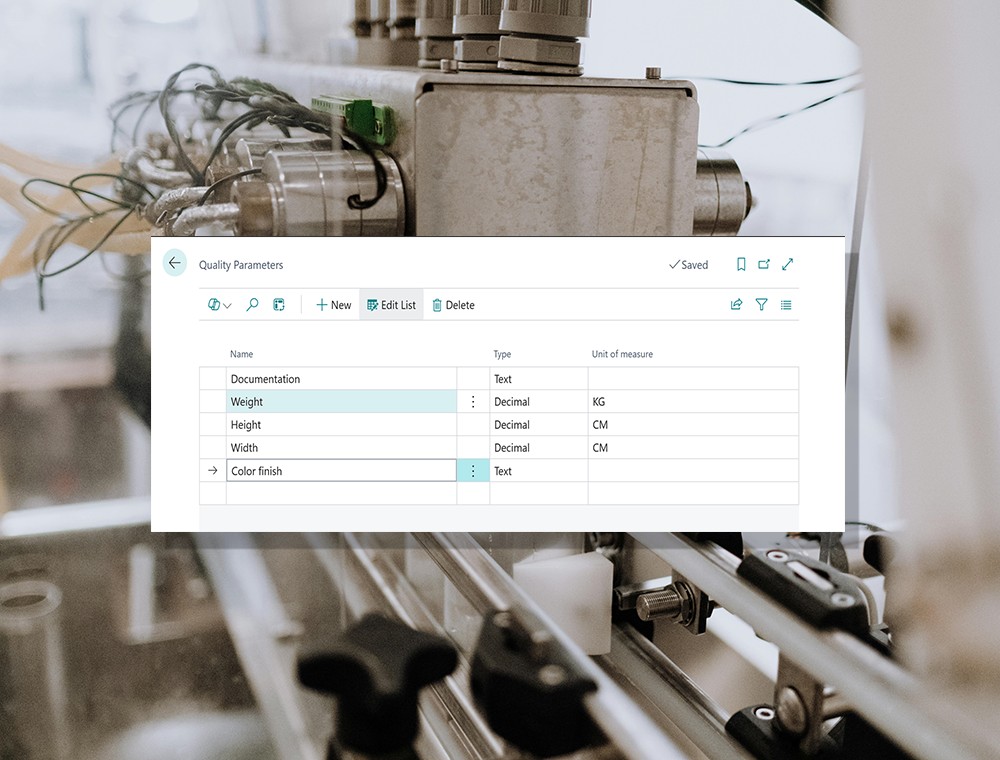Open the analyze view icon beside search
1000x760 pixels.
point(279,305)
